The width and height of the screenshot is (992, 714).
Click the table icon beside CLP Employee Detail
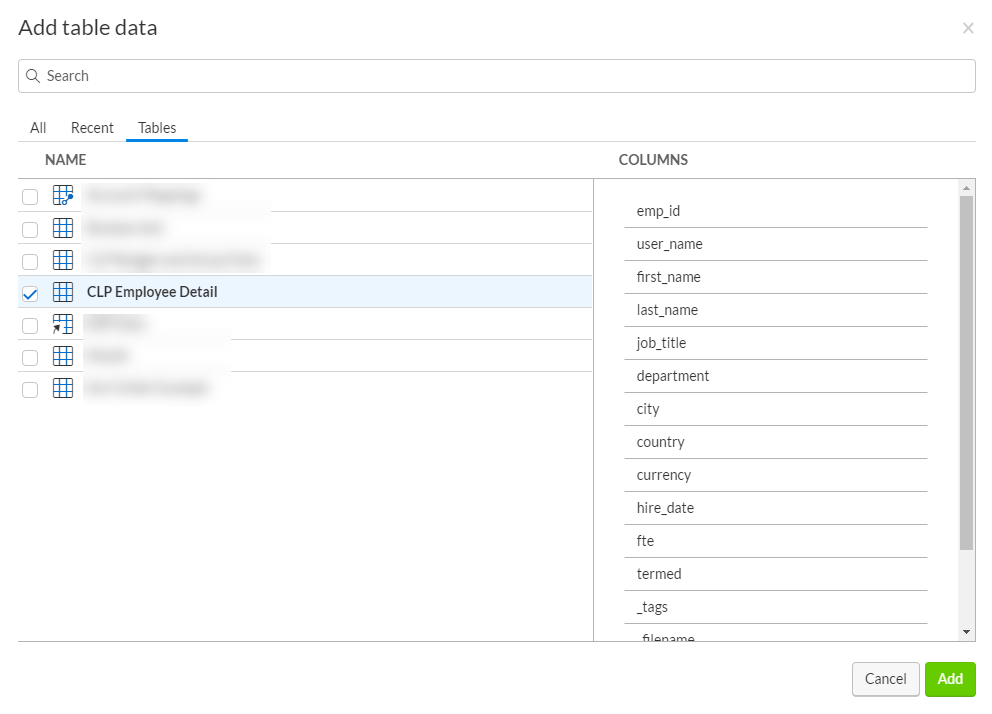click(63, 292)
